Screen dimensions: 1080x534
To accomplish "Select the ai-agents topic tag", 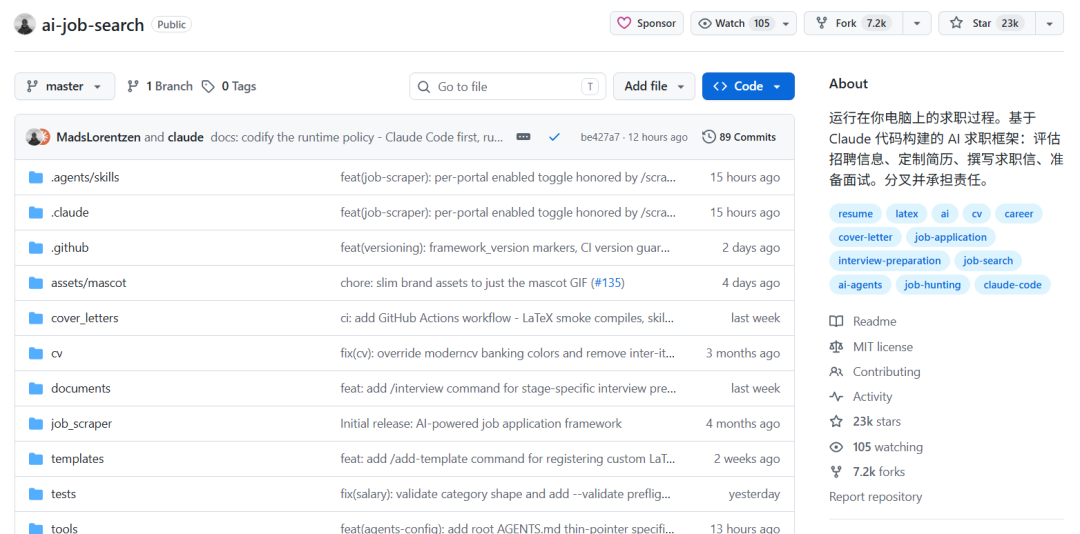I will tap(860, 285).
